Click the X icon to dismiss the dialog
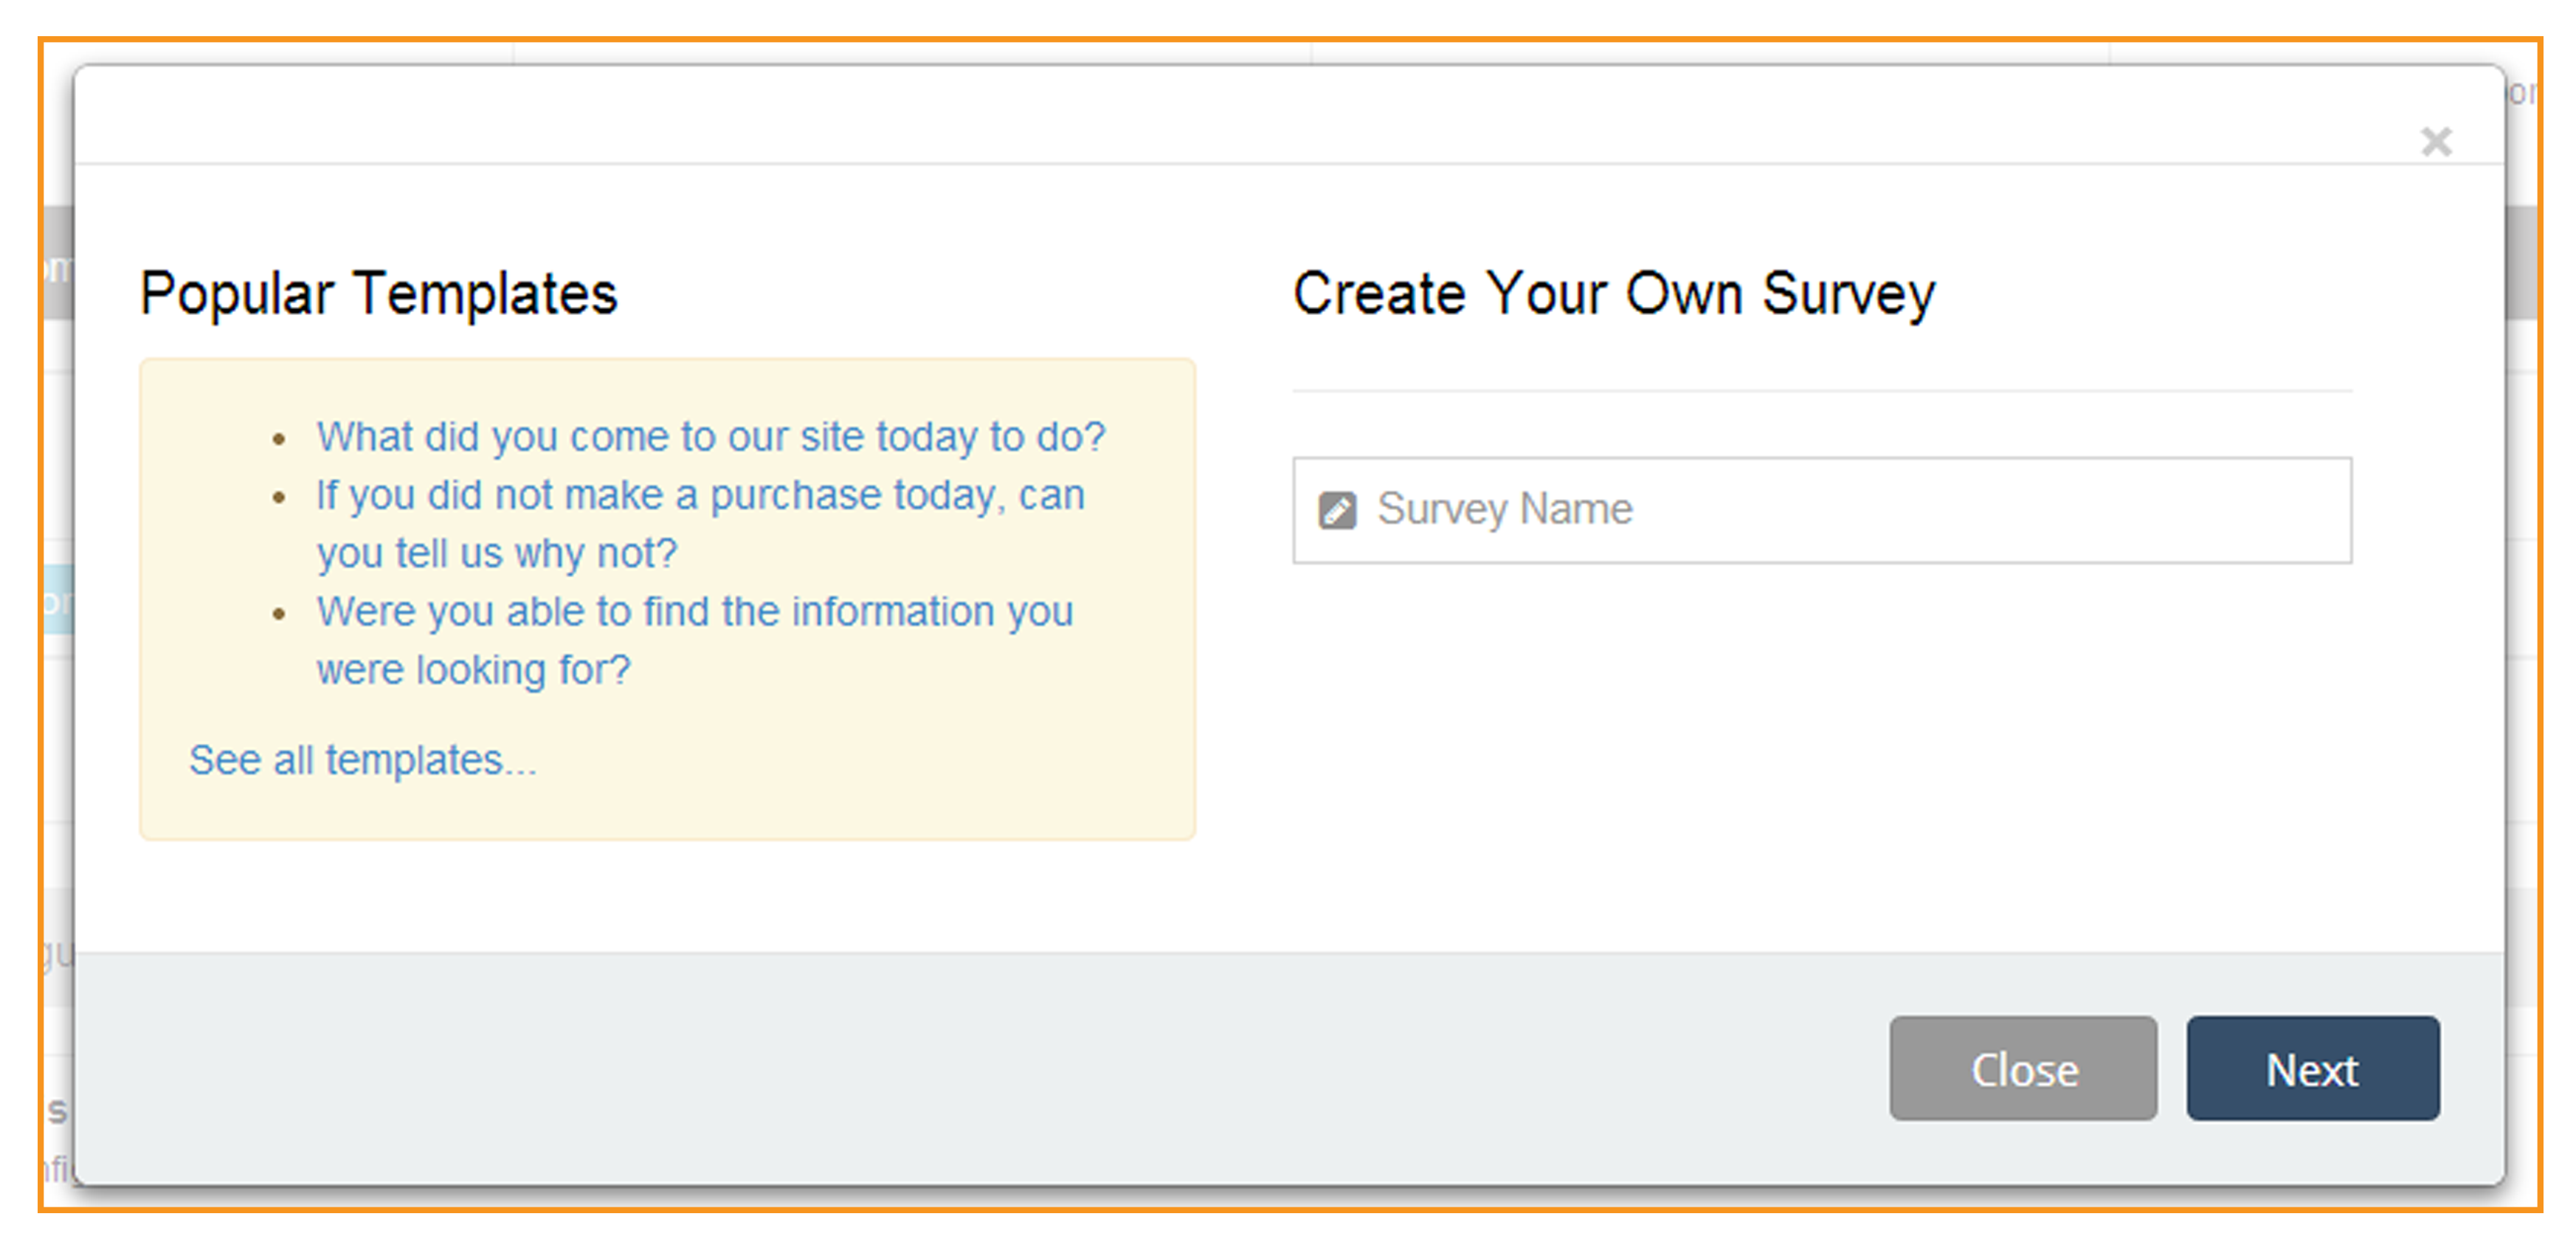 point(2437,141)
